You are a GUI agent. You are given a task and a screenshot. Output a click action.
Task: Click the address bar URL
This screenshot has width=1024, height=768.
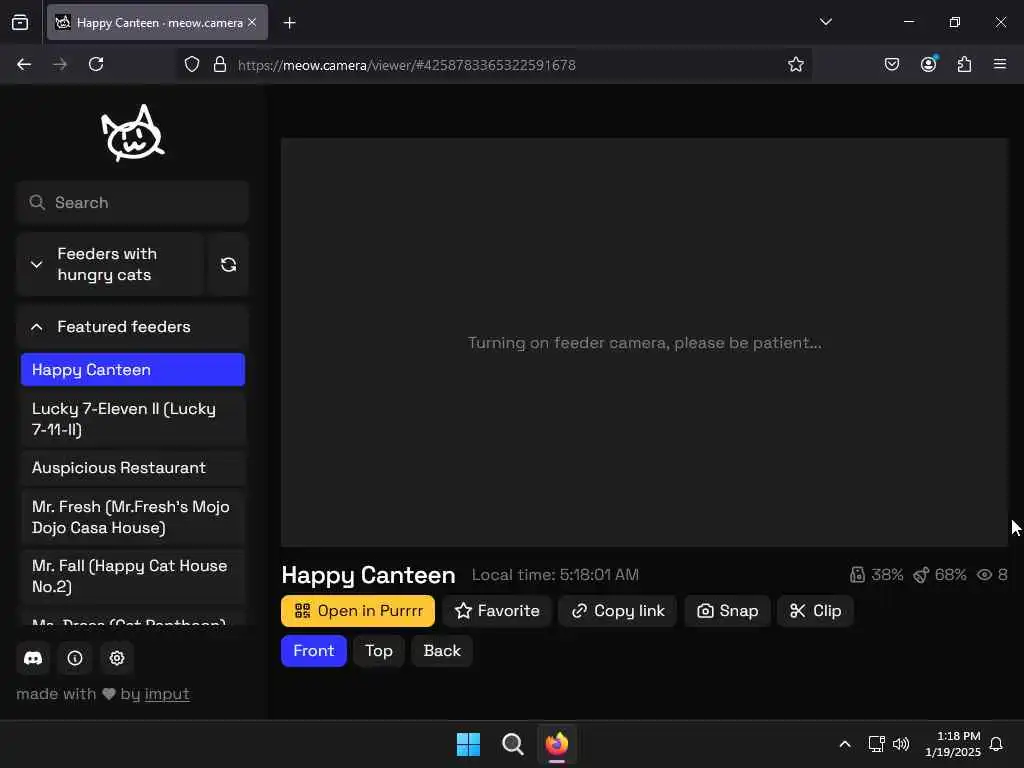point(407,65)
